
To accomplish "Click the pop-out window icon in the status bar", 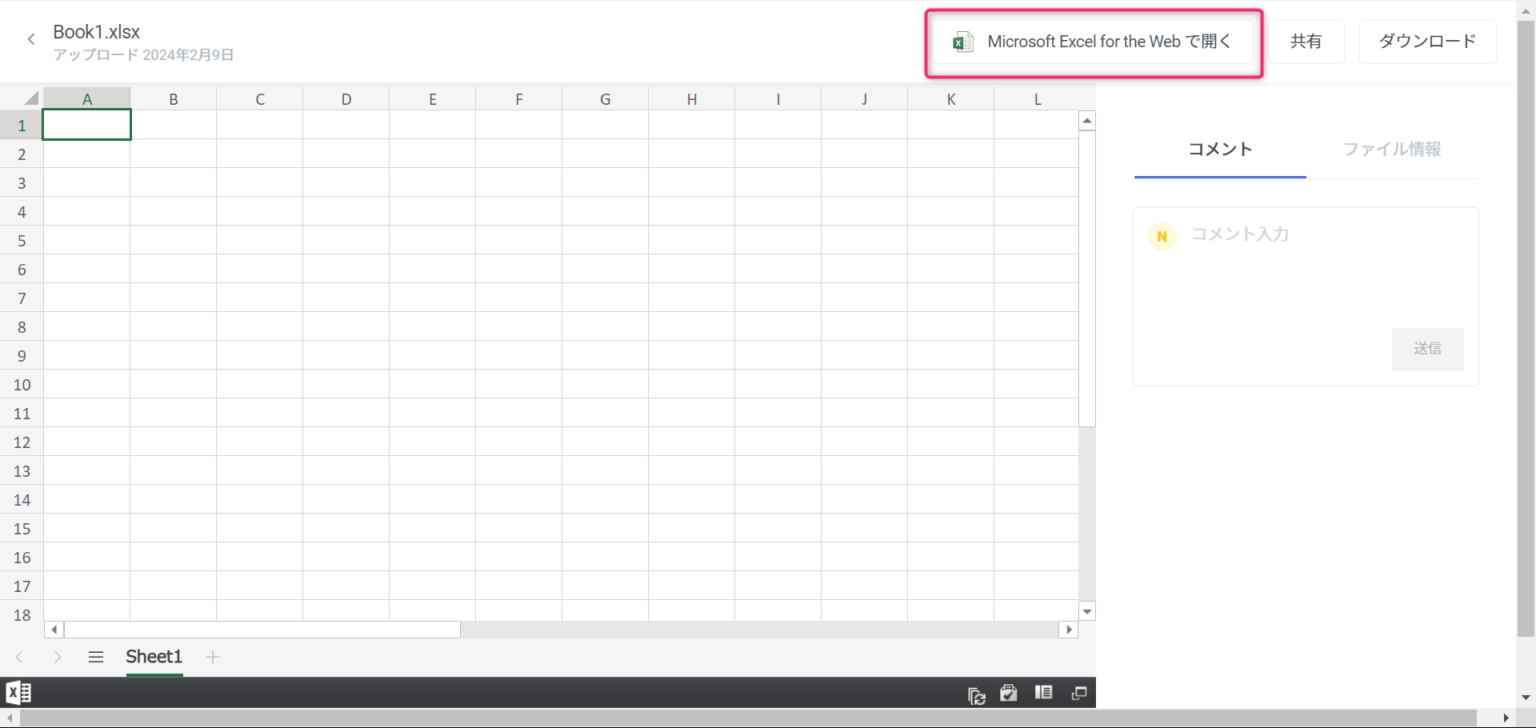I will pyautogui.click(x=1078, y=692).
